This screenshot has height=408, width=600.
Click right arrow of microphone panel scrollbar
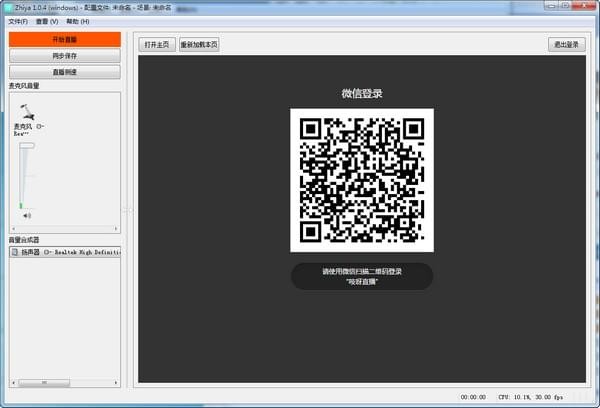pos(116,228)
